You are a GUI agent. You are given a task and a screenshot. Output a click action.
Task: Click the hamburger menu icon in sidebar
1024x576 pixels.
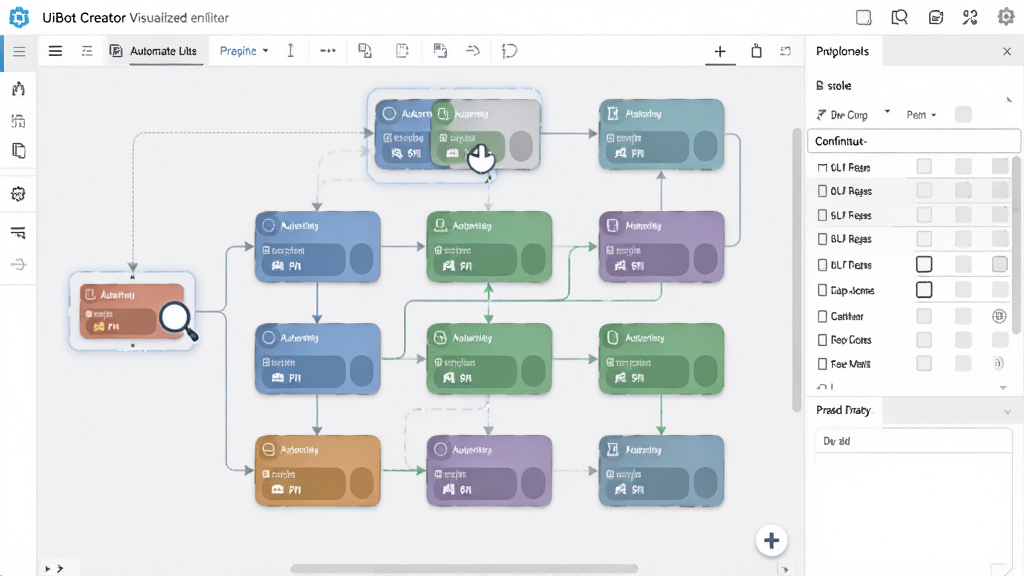pos(19,51)
